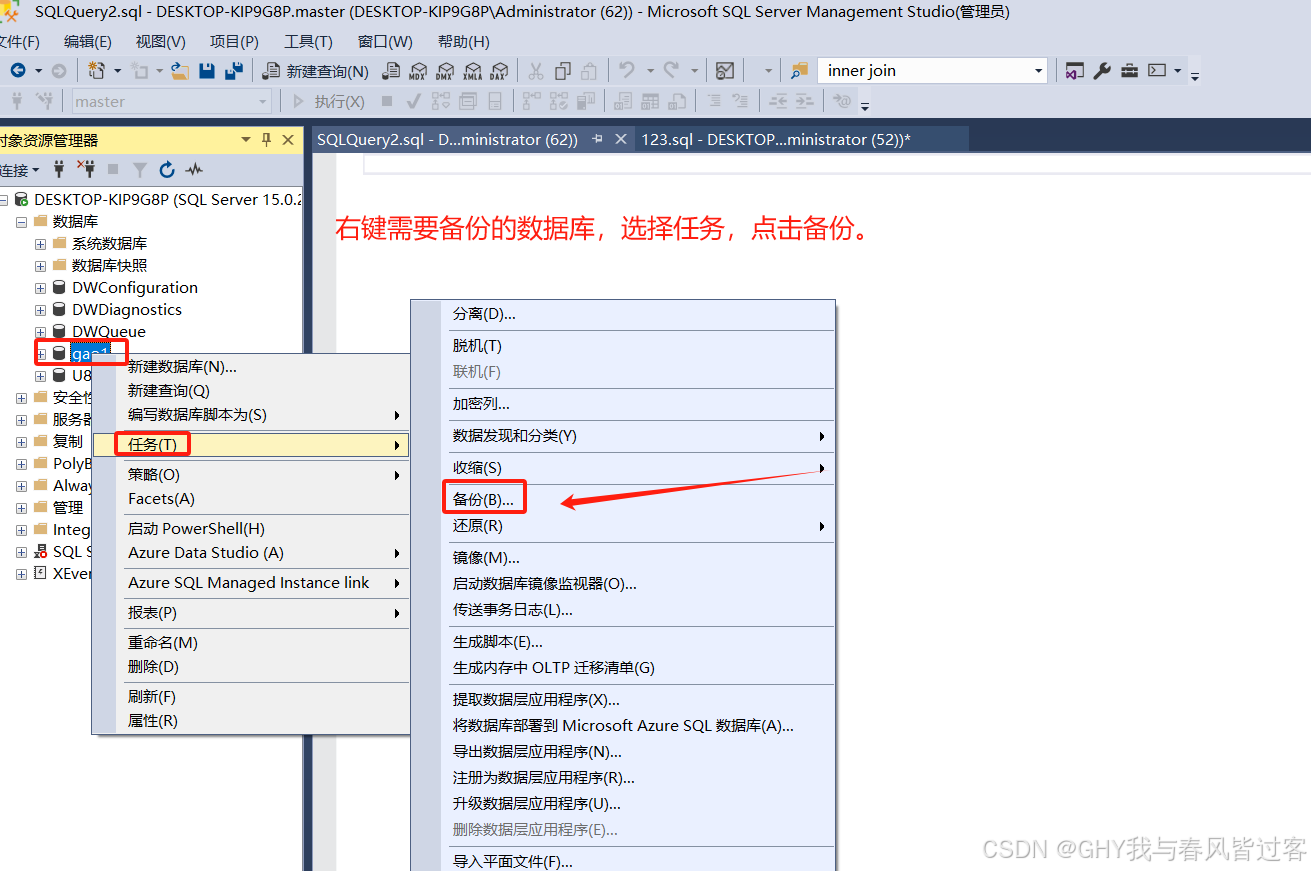Expand the DWConfiguration database node
This screenshot has height=871, width=1311.
[x=40, y=288]
